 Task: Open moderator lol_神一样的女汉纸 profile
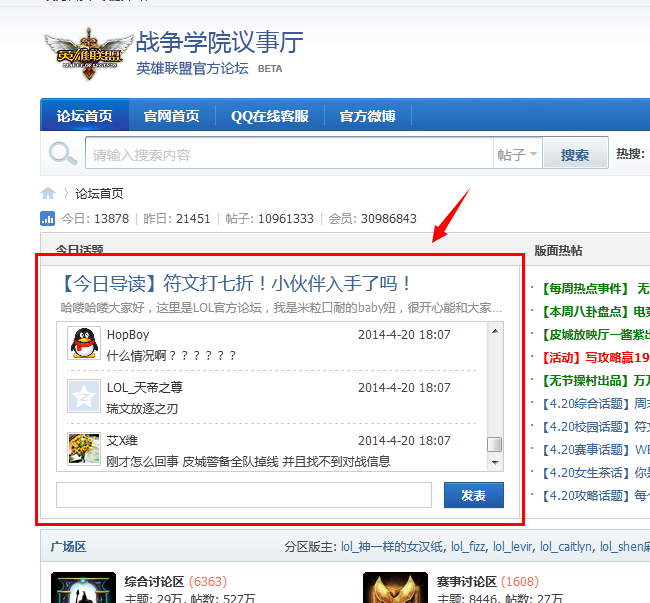[392, 547]
